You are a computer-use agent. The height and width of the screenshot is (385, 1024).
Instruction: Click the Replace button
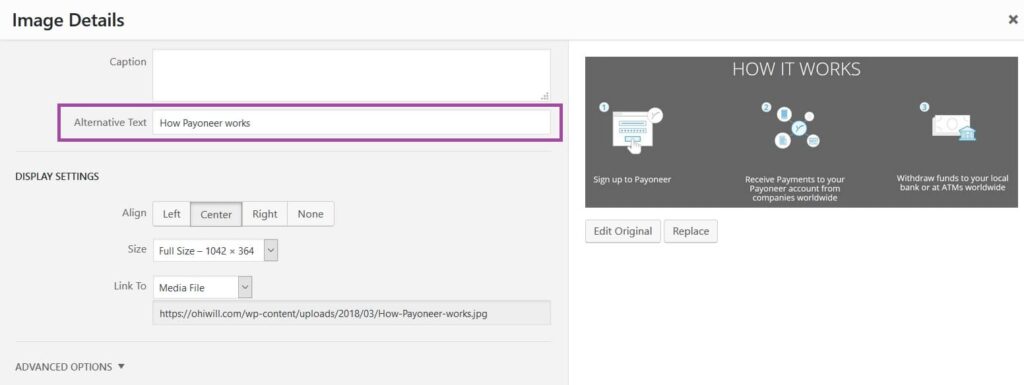click(691, 231)
